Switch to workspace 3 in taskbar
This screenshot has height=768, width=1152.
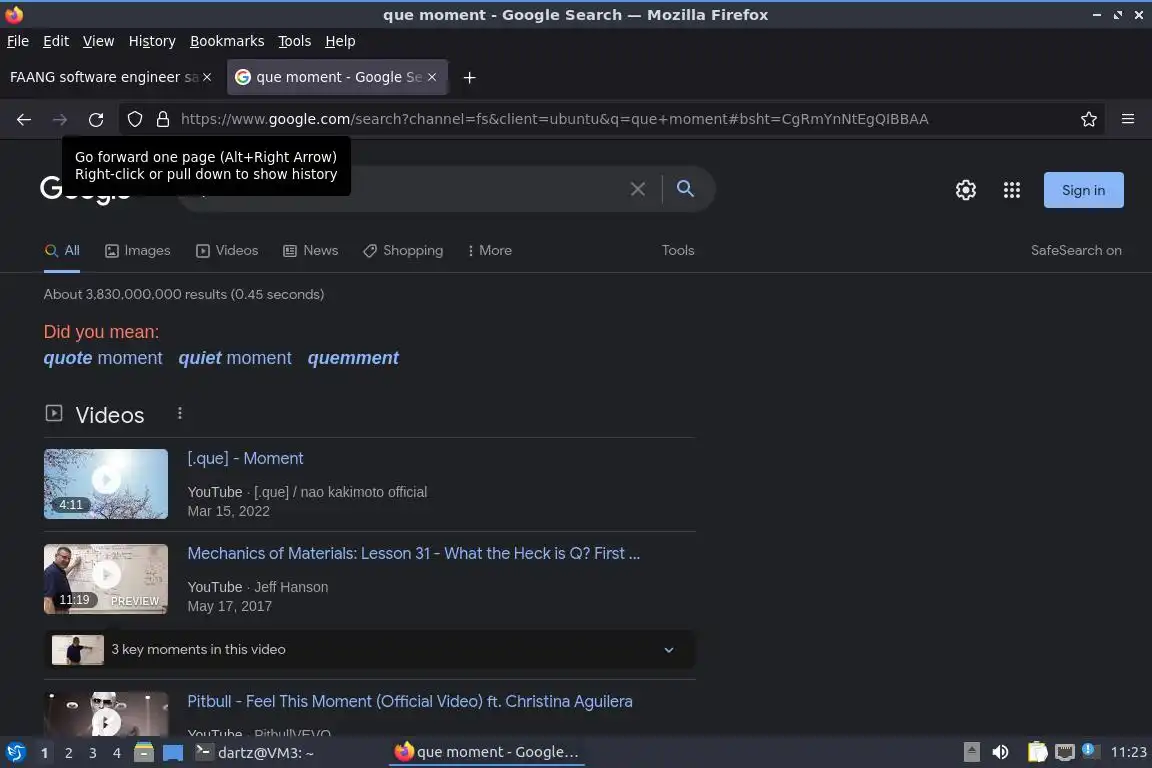93,753
